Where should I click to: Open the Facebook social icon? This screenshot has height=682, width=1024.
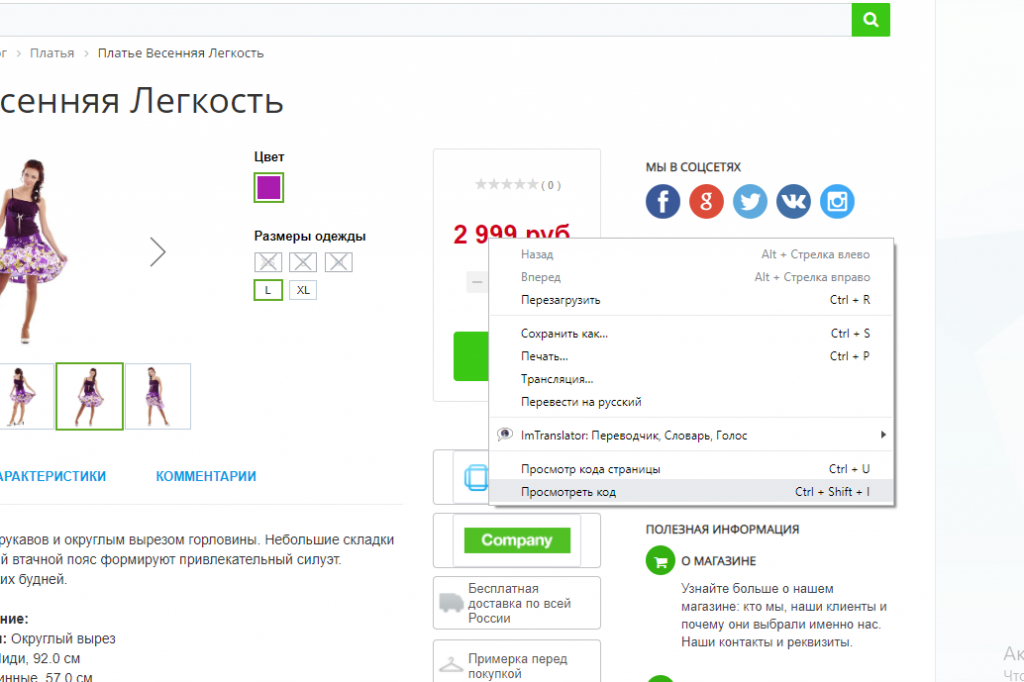pyautogui.click(x=663, y=201)
